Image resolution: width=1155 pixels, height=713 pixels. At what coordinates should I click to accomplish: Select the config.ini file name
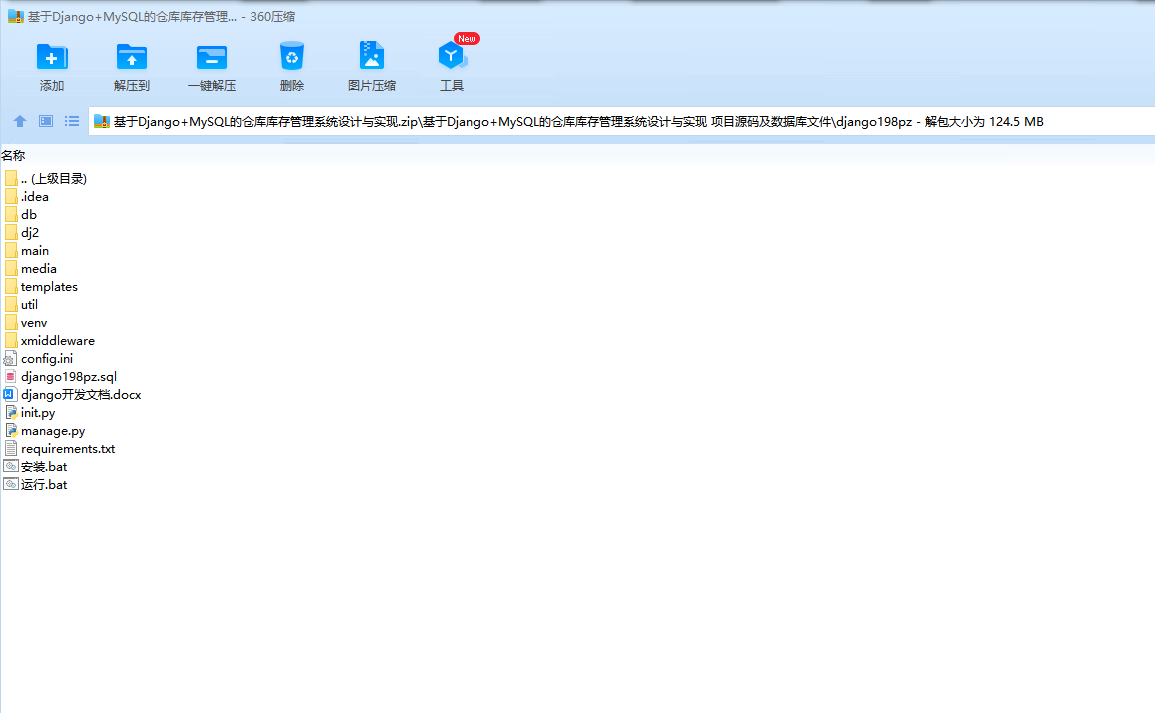click(x=47, y=359)
